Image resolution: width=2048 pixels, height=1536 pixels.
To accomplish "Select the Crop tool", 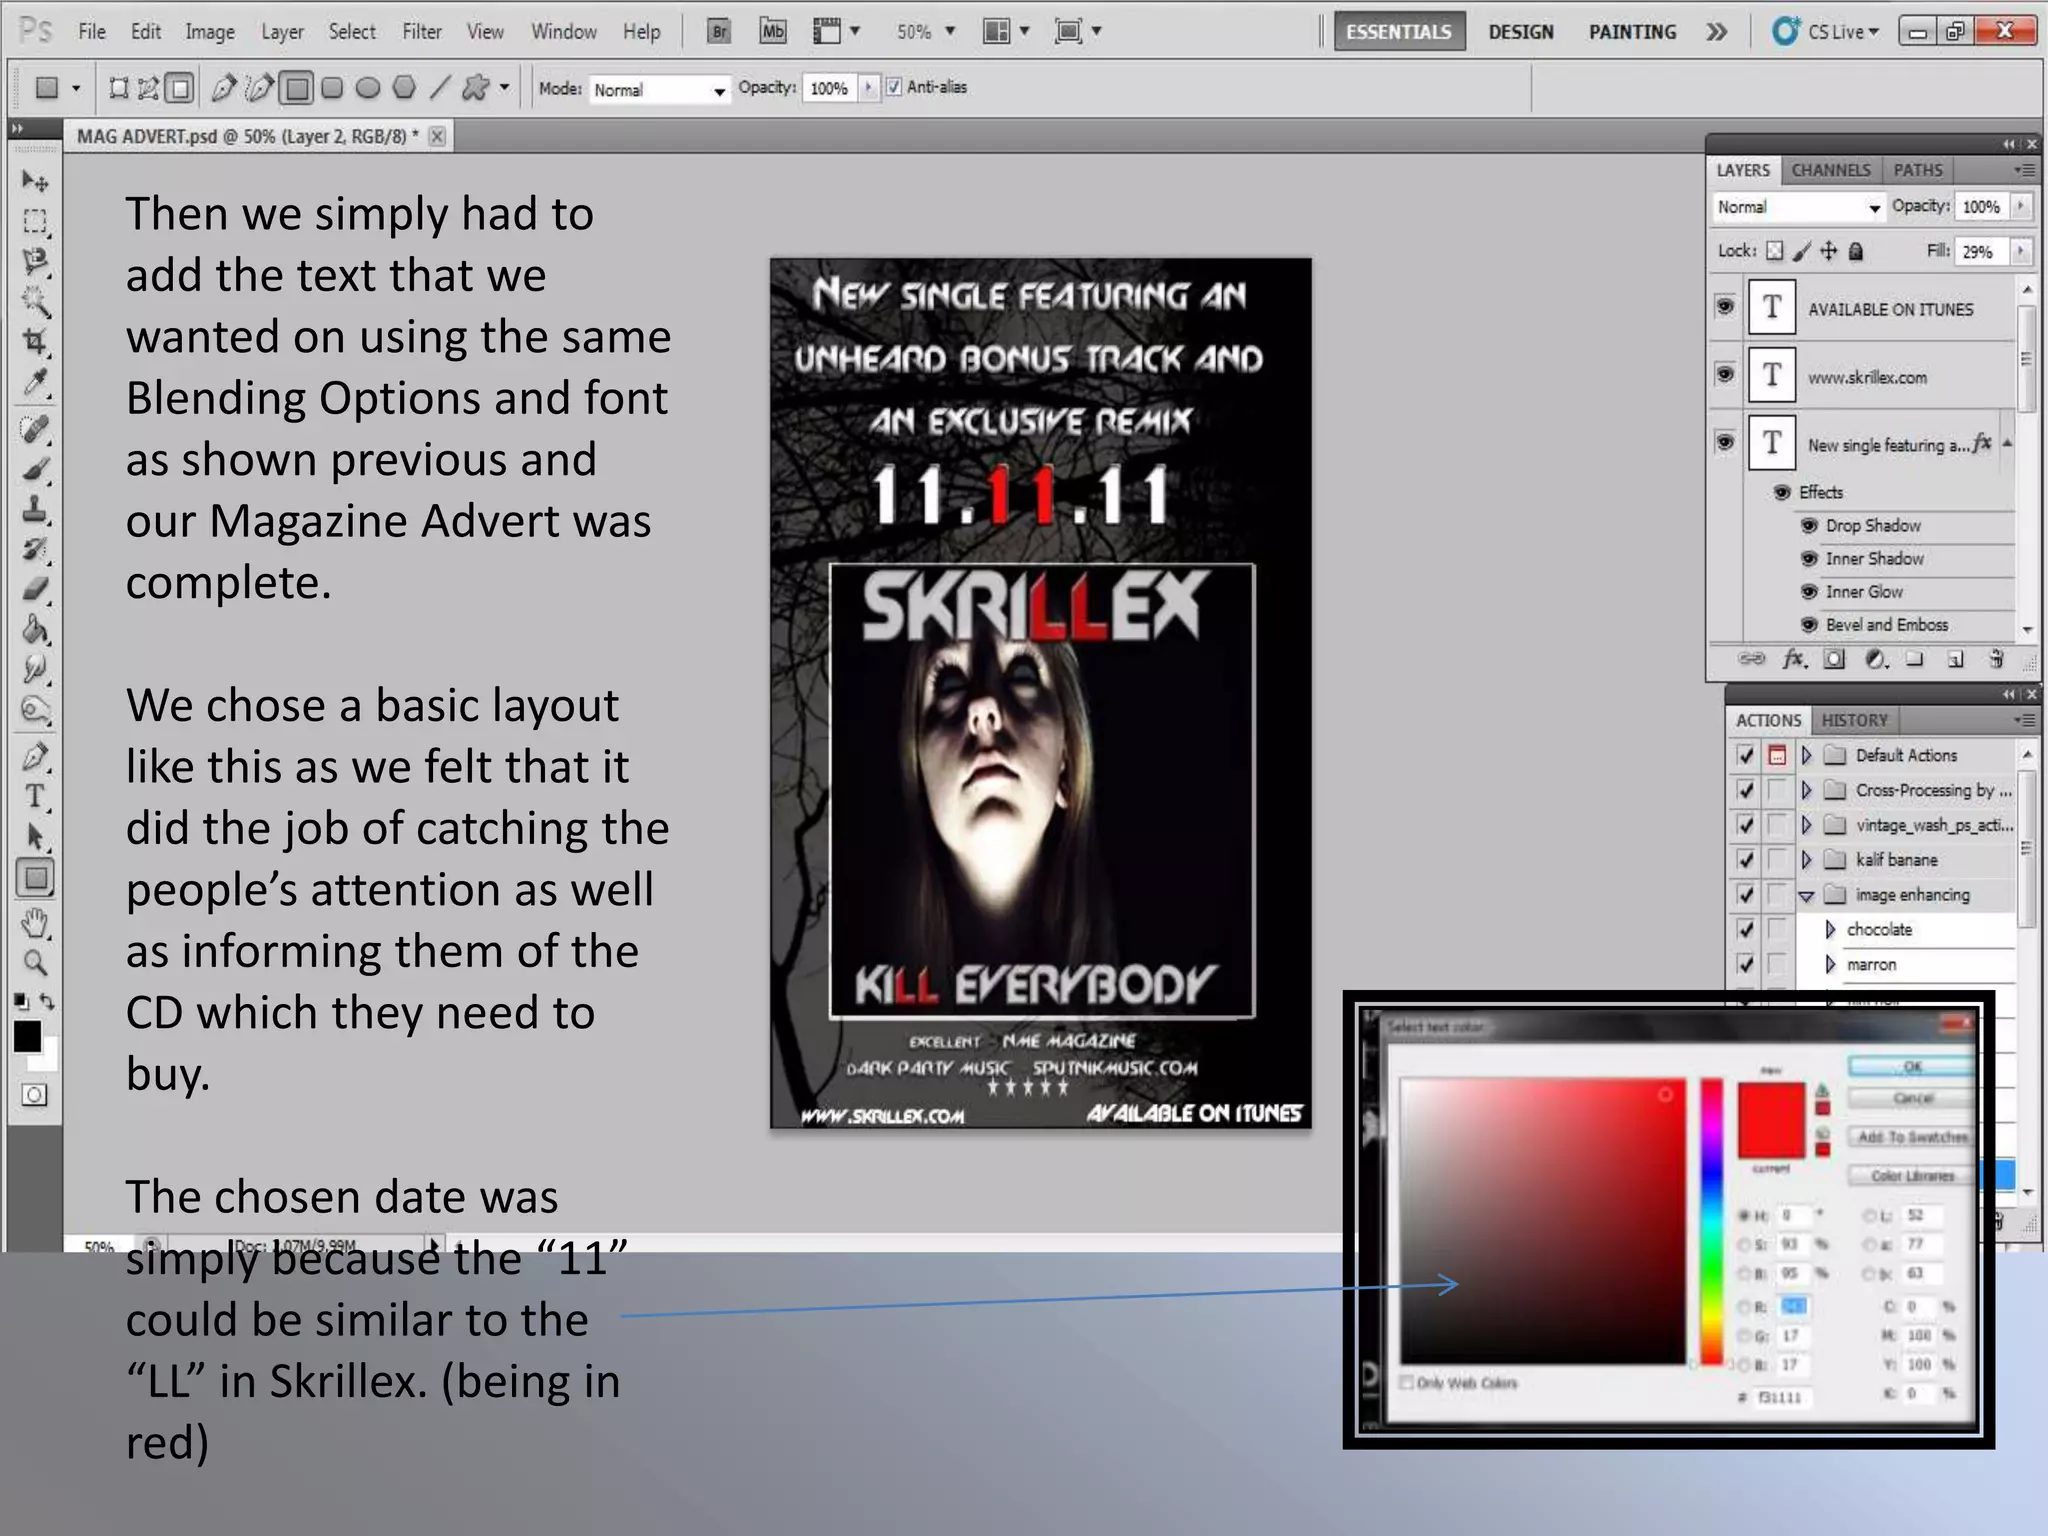I will tap(35, 342).
